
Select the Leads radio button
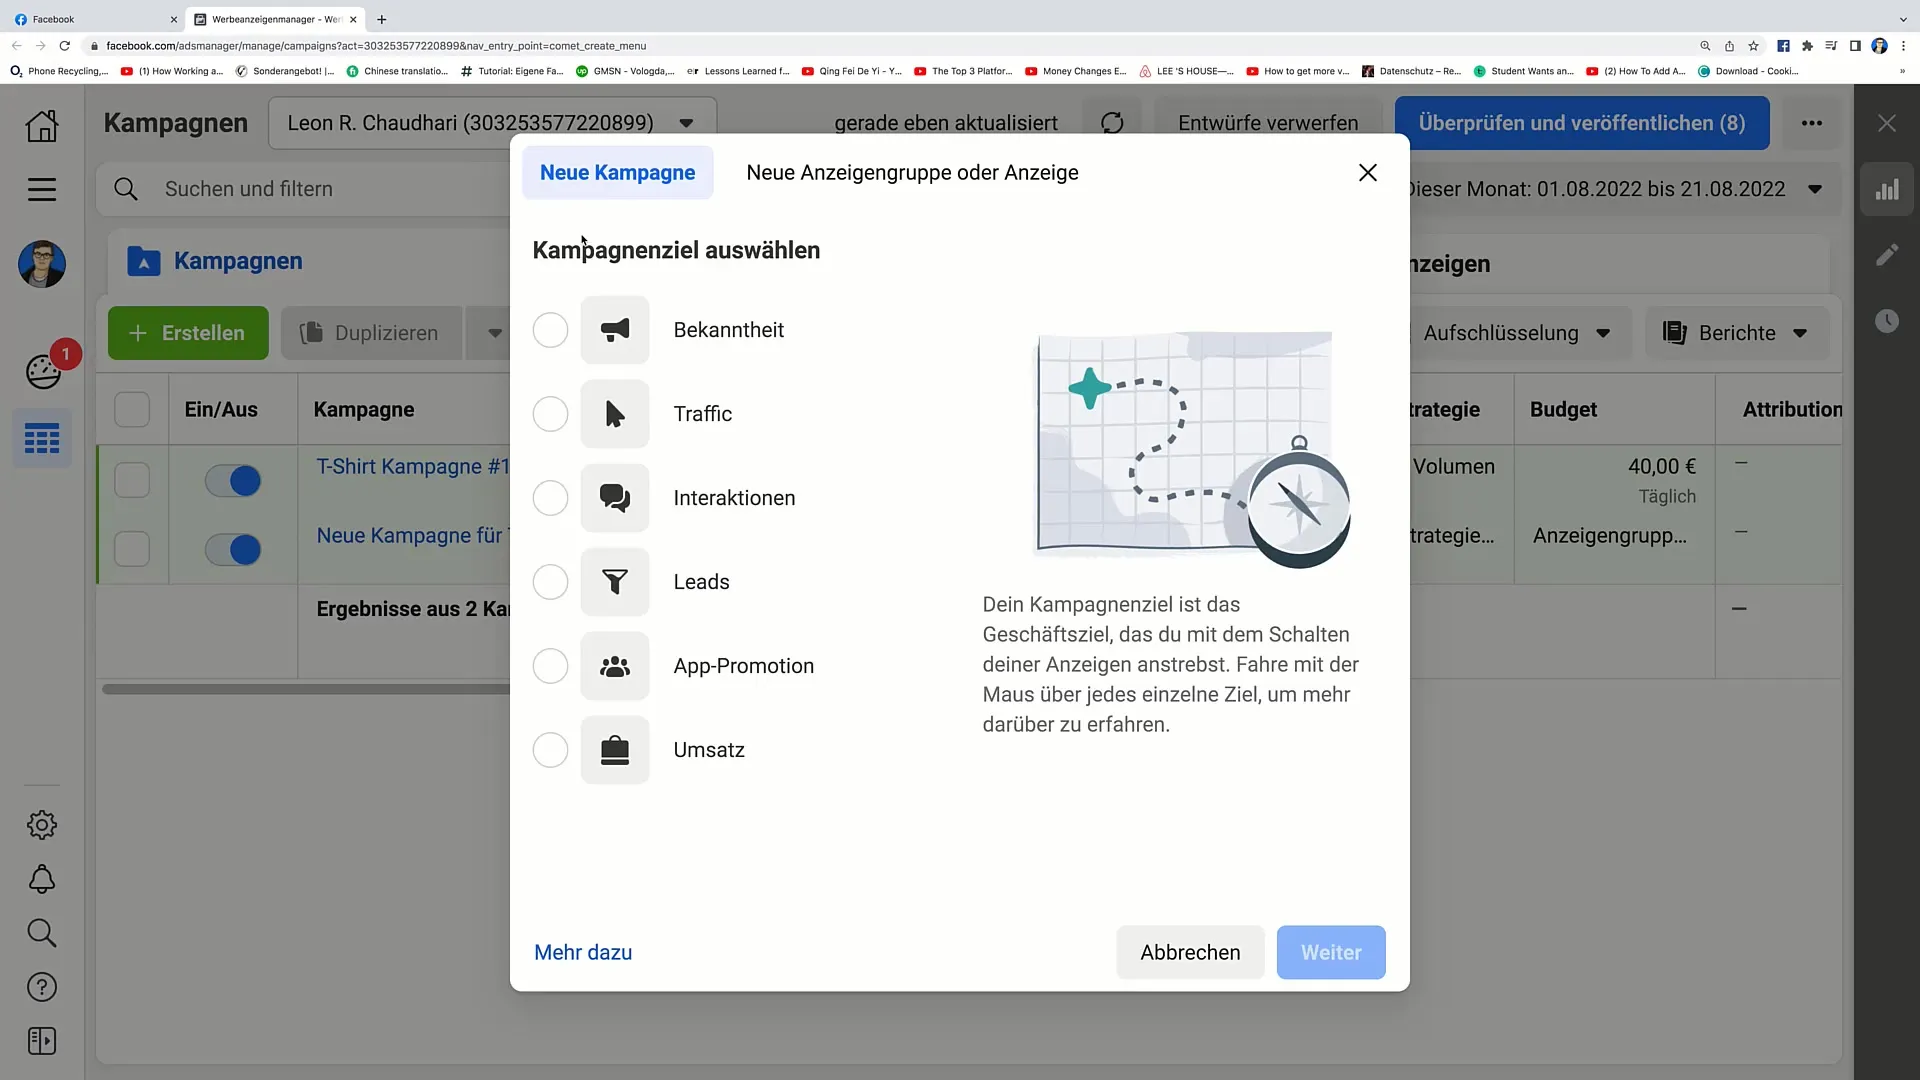click(x=550, y=582)
